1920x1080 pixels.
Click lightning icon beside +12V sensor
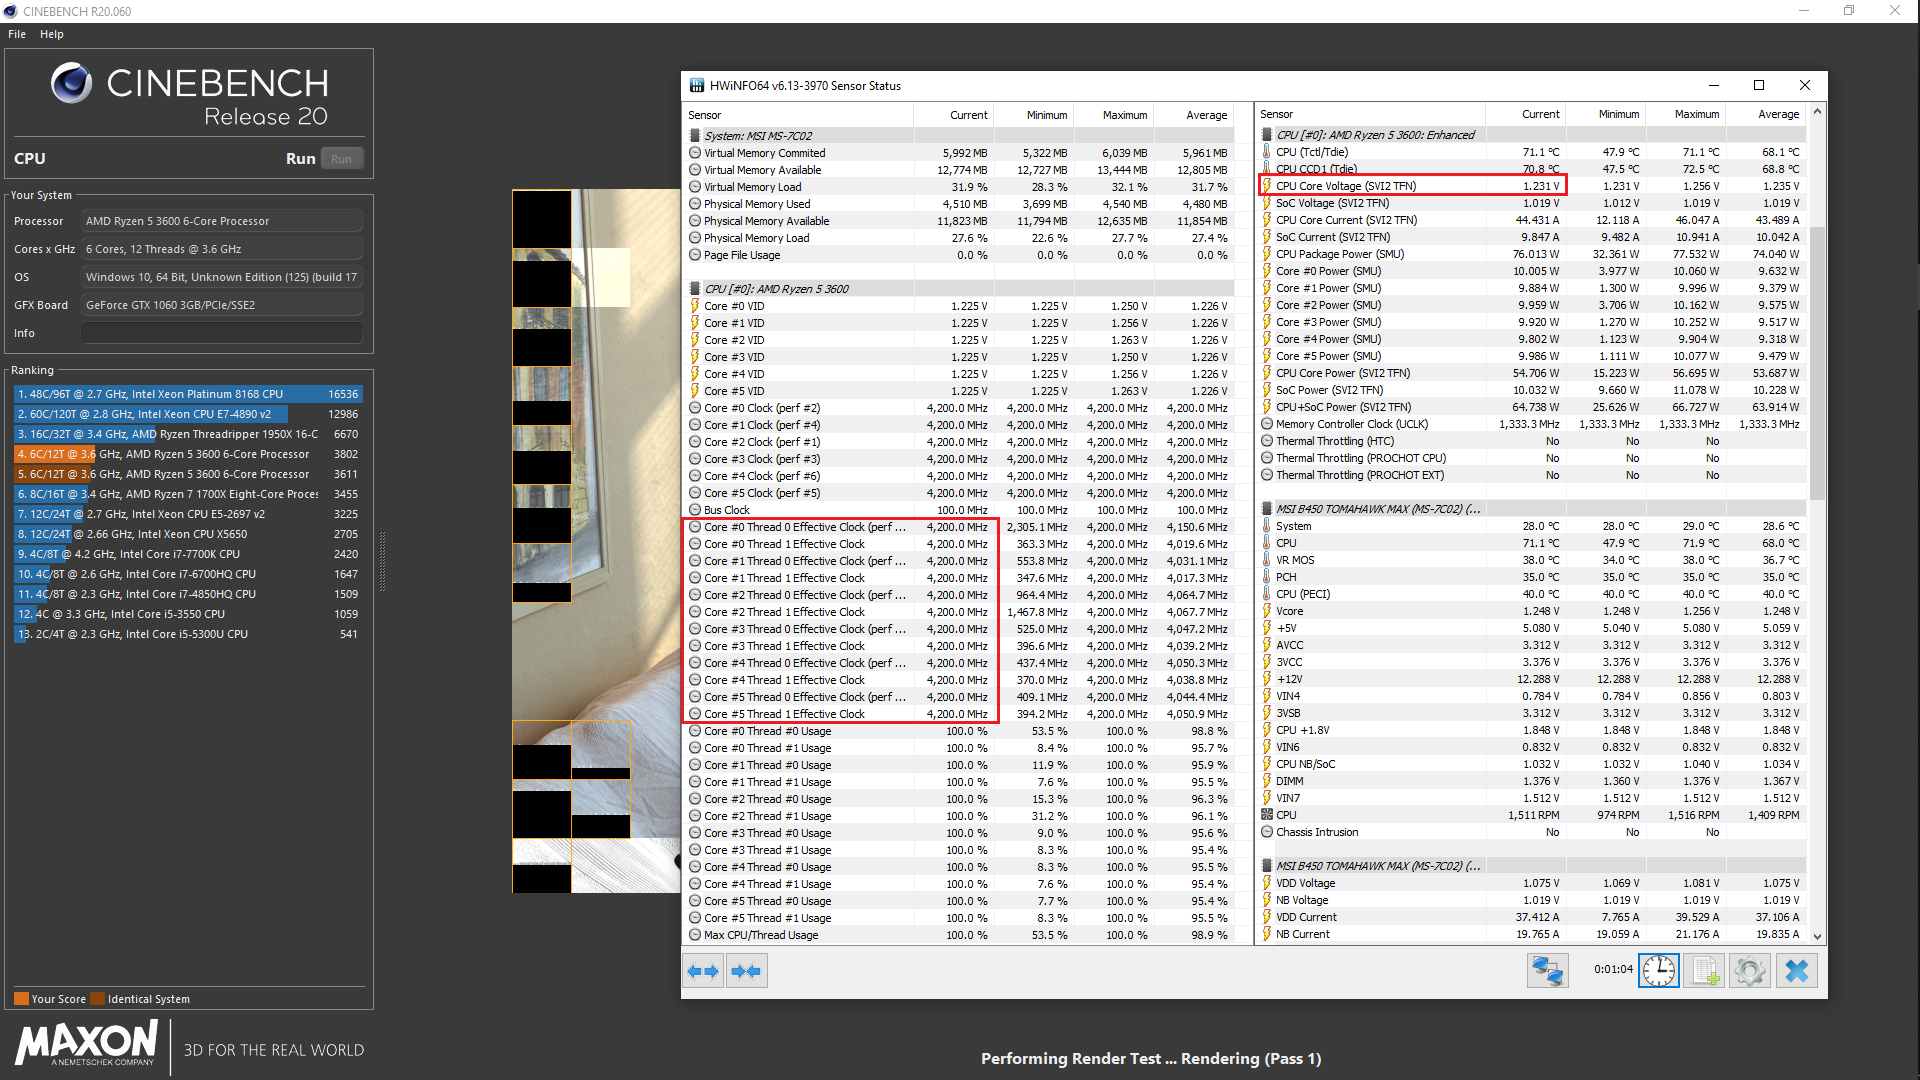coord(1267,679)
